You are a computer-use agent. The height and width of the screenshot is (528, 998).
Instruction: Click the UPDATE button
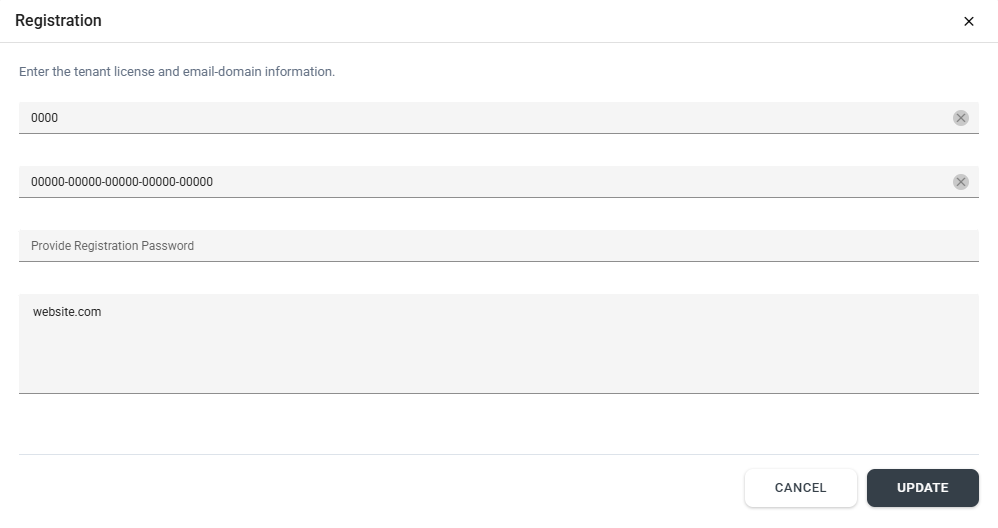(922, 488)
